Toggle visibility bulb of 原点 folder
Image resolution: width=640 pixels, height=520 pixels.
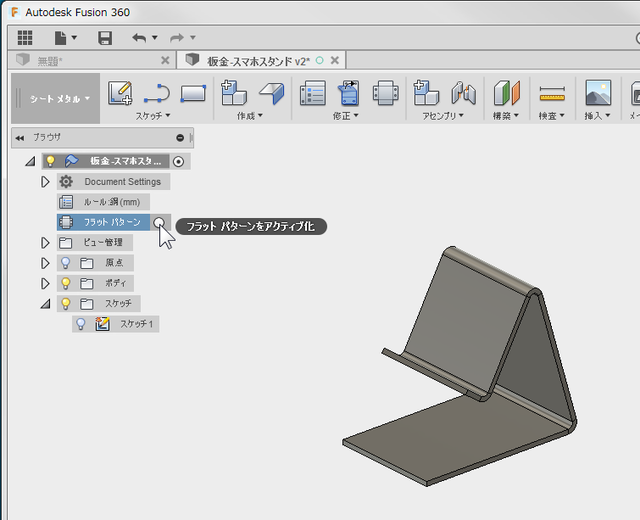(x=65, y=262)
